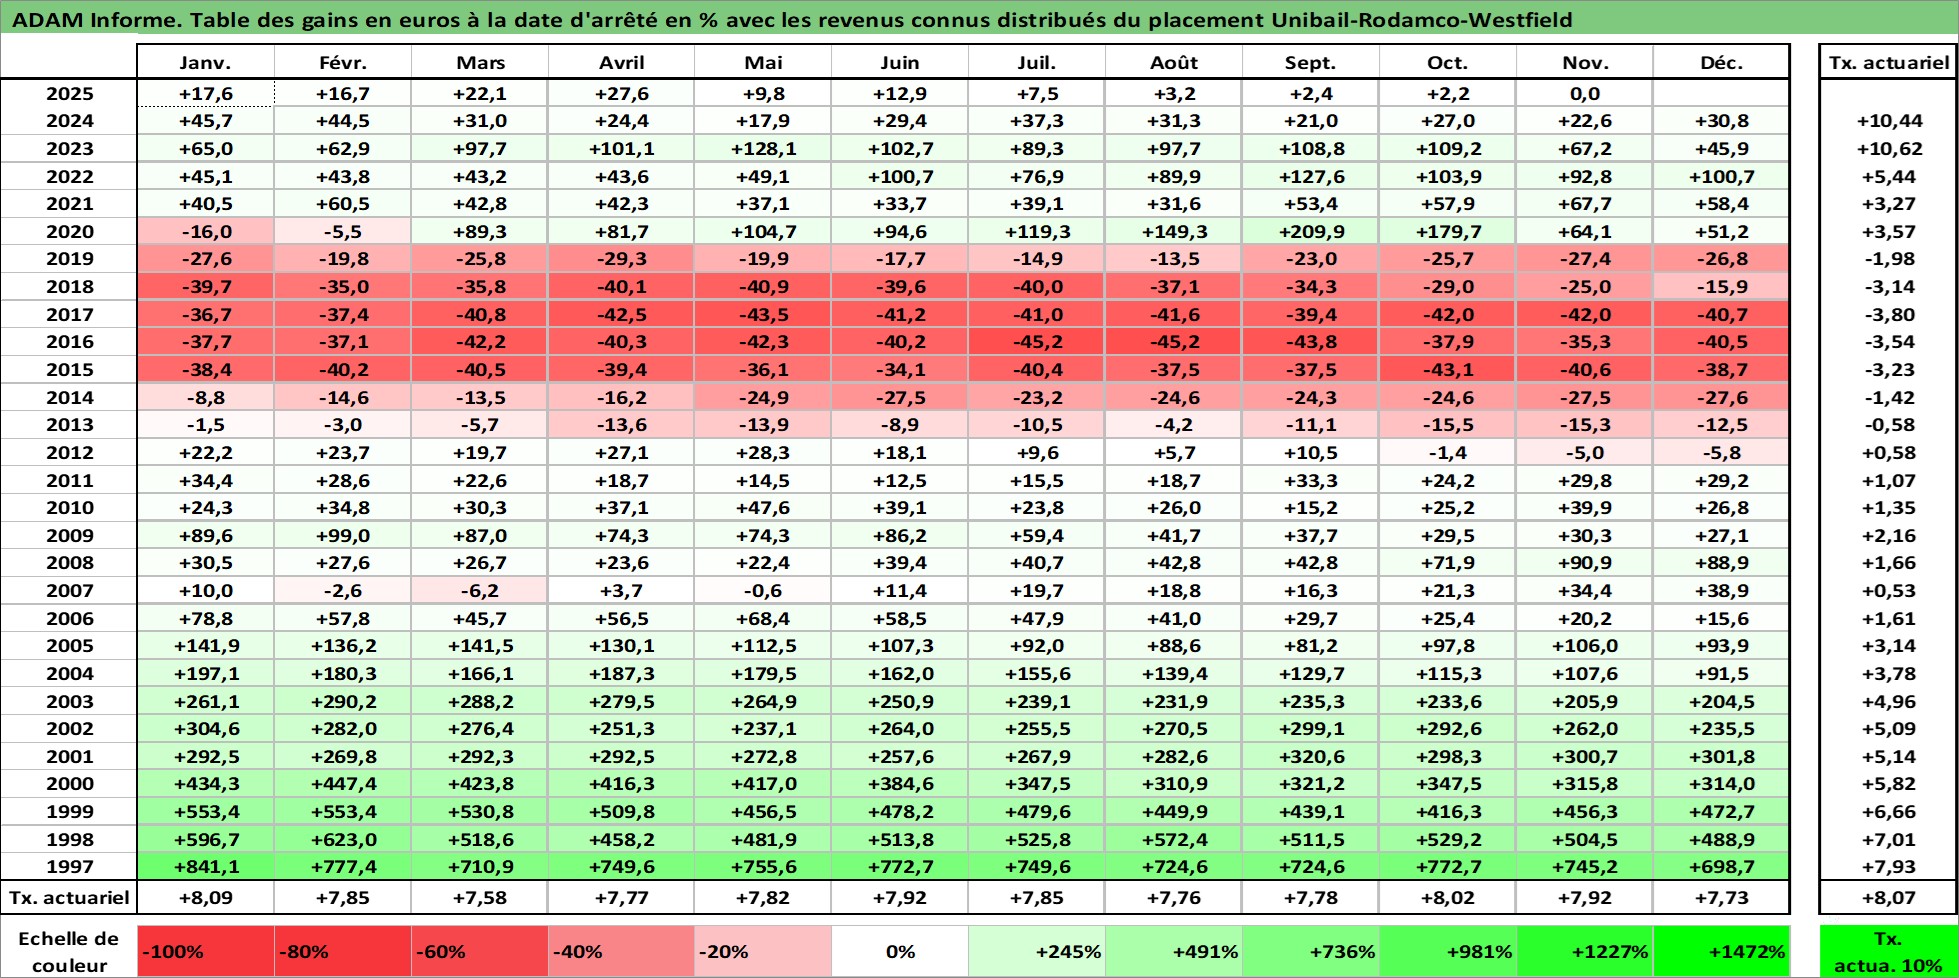Click the 'Juin' column header
The image size is (1959, 978).
(900, 62)
